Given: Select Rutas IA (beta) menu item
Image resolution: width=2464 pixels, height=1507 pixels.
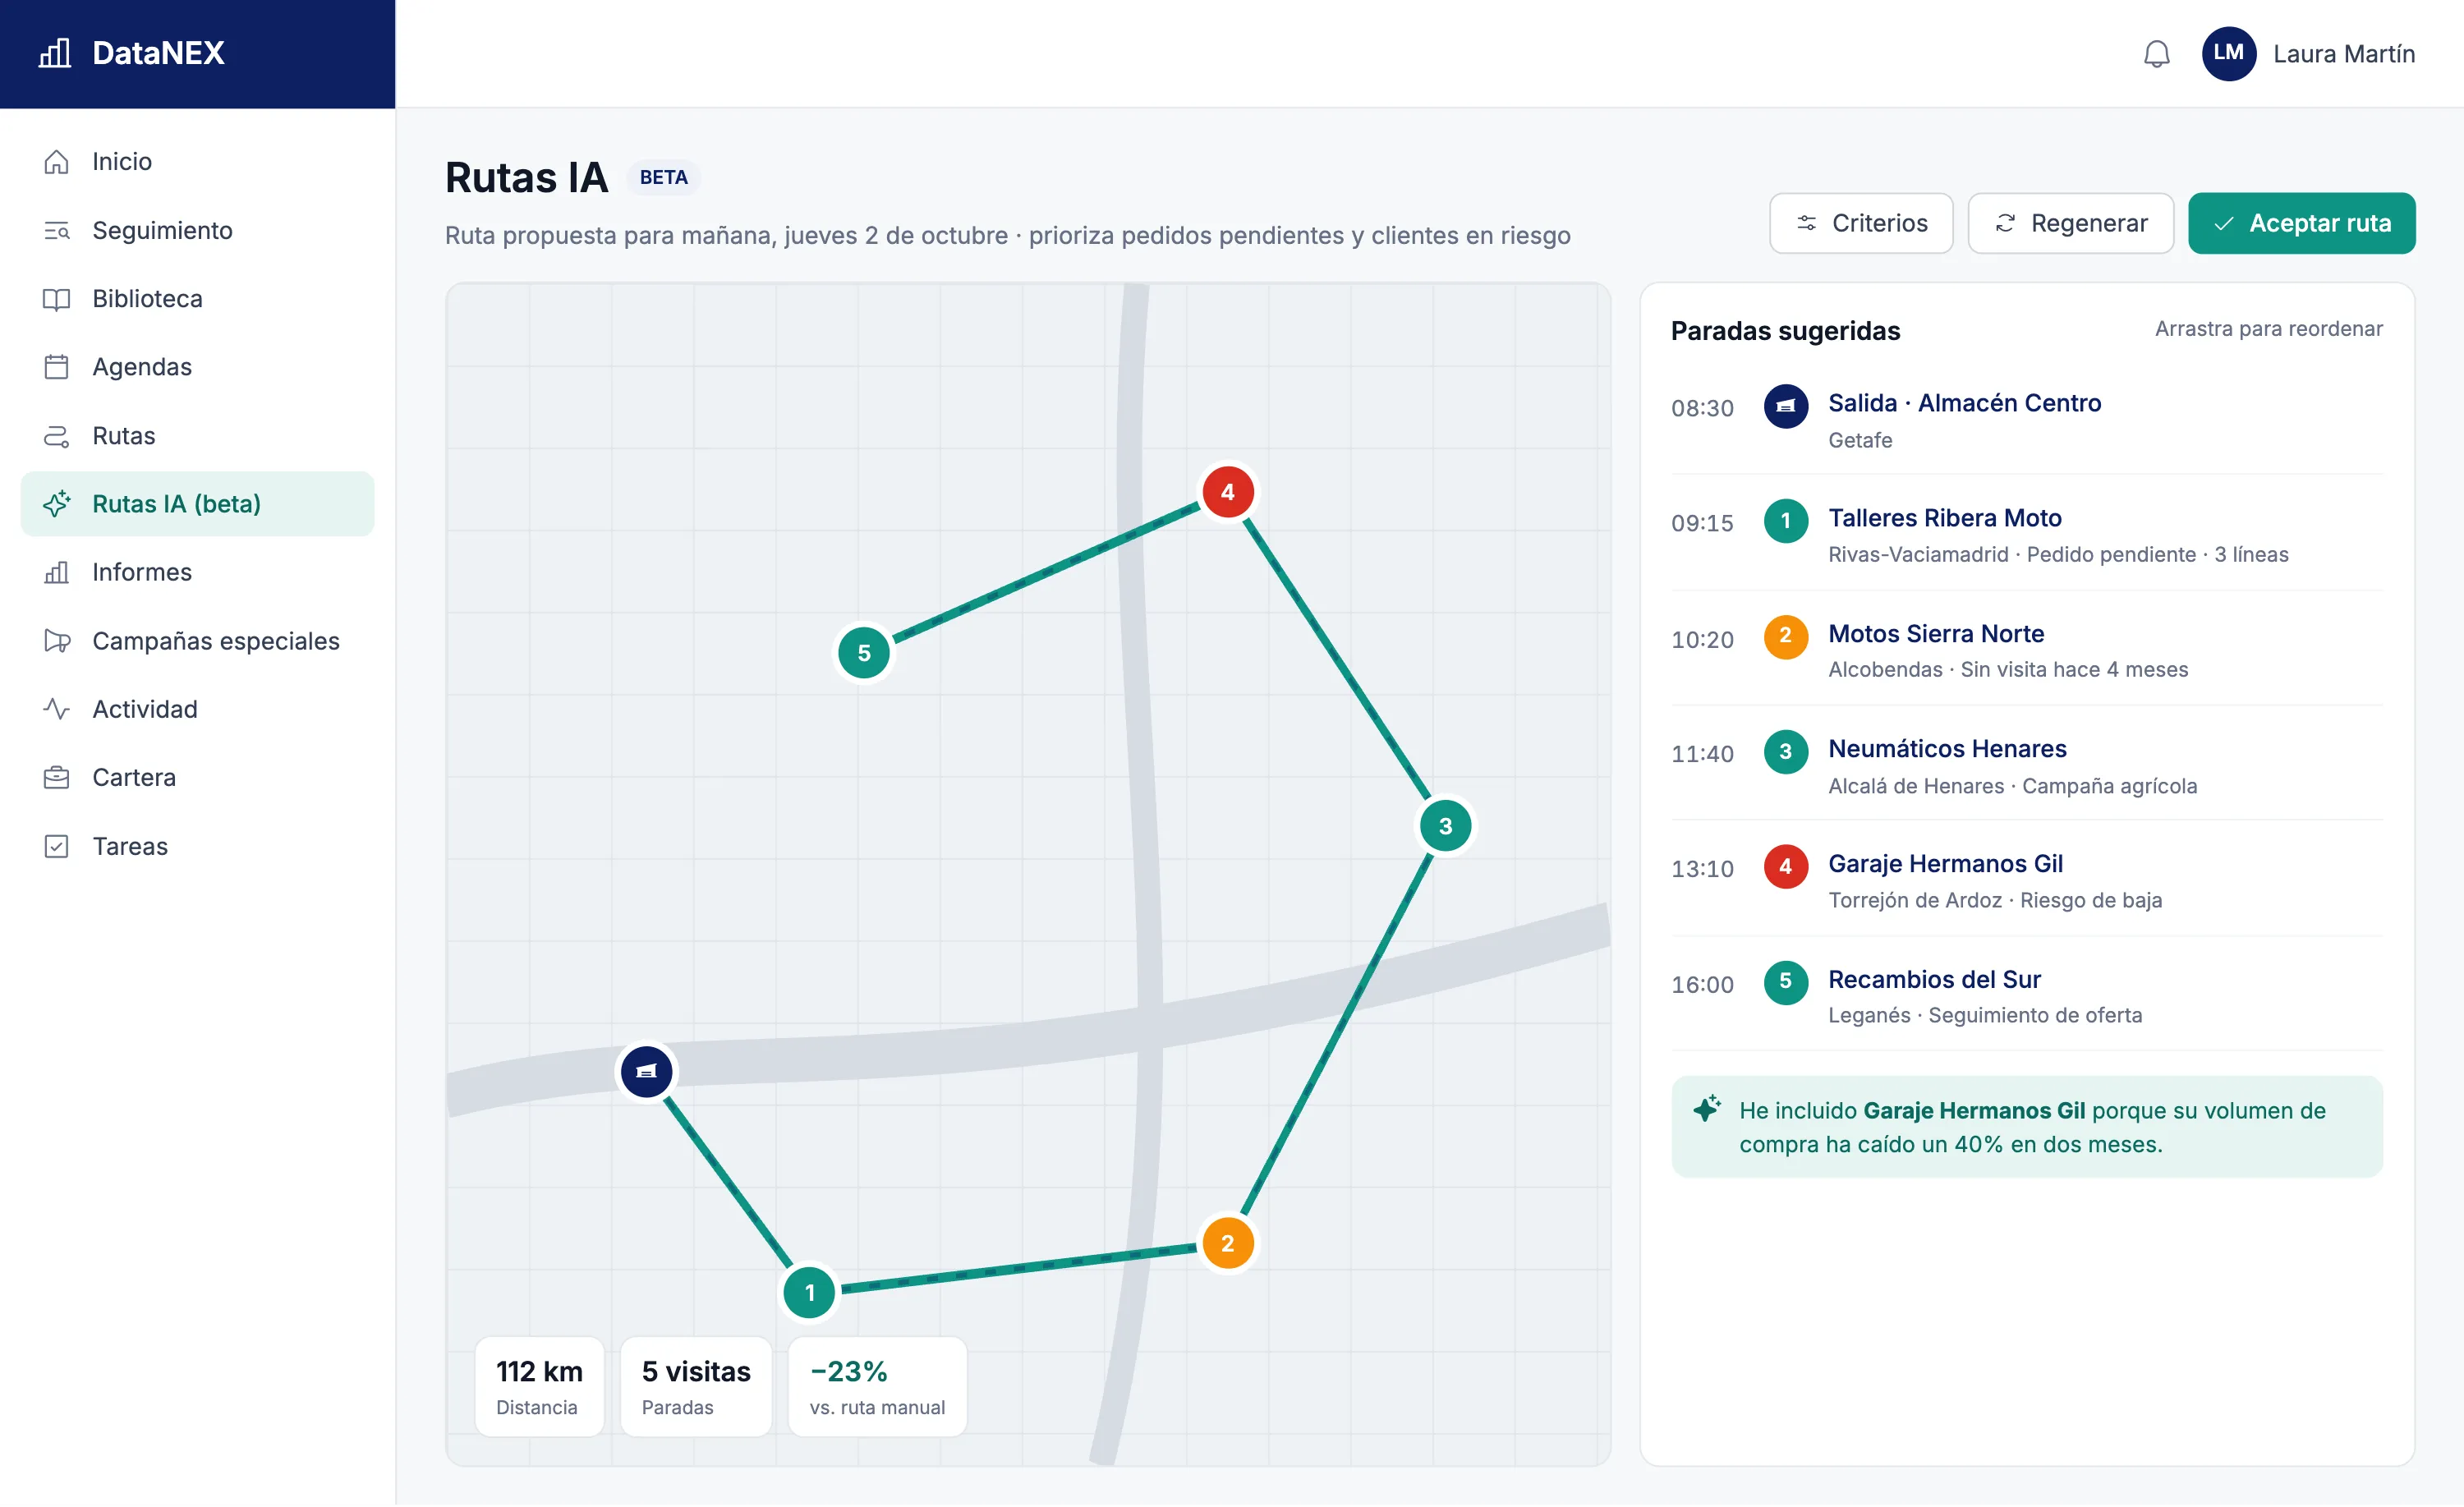Looking at the screenshot, I should pyautogui.click(x=198, y=504).
